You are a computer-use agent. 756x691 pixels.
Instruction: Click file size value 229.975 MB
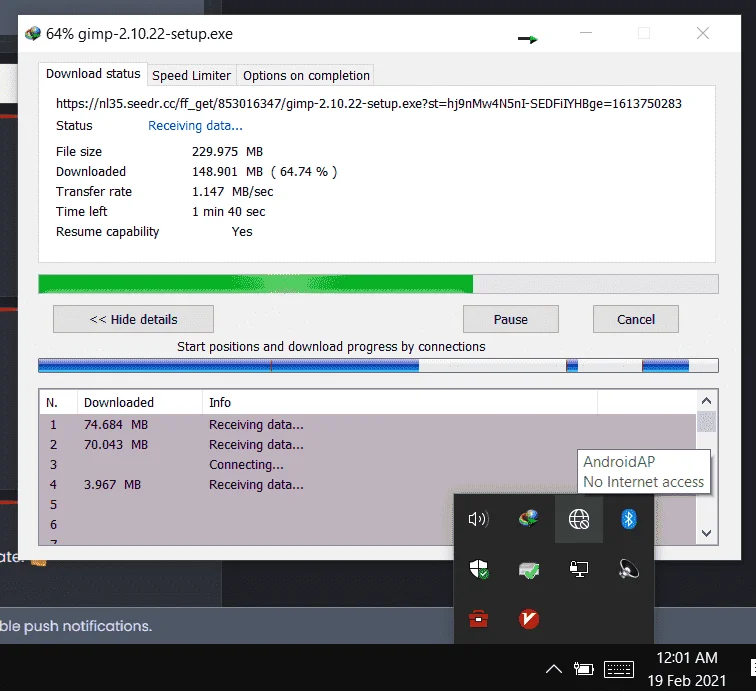tap(228, 152)
